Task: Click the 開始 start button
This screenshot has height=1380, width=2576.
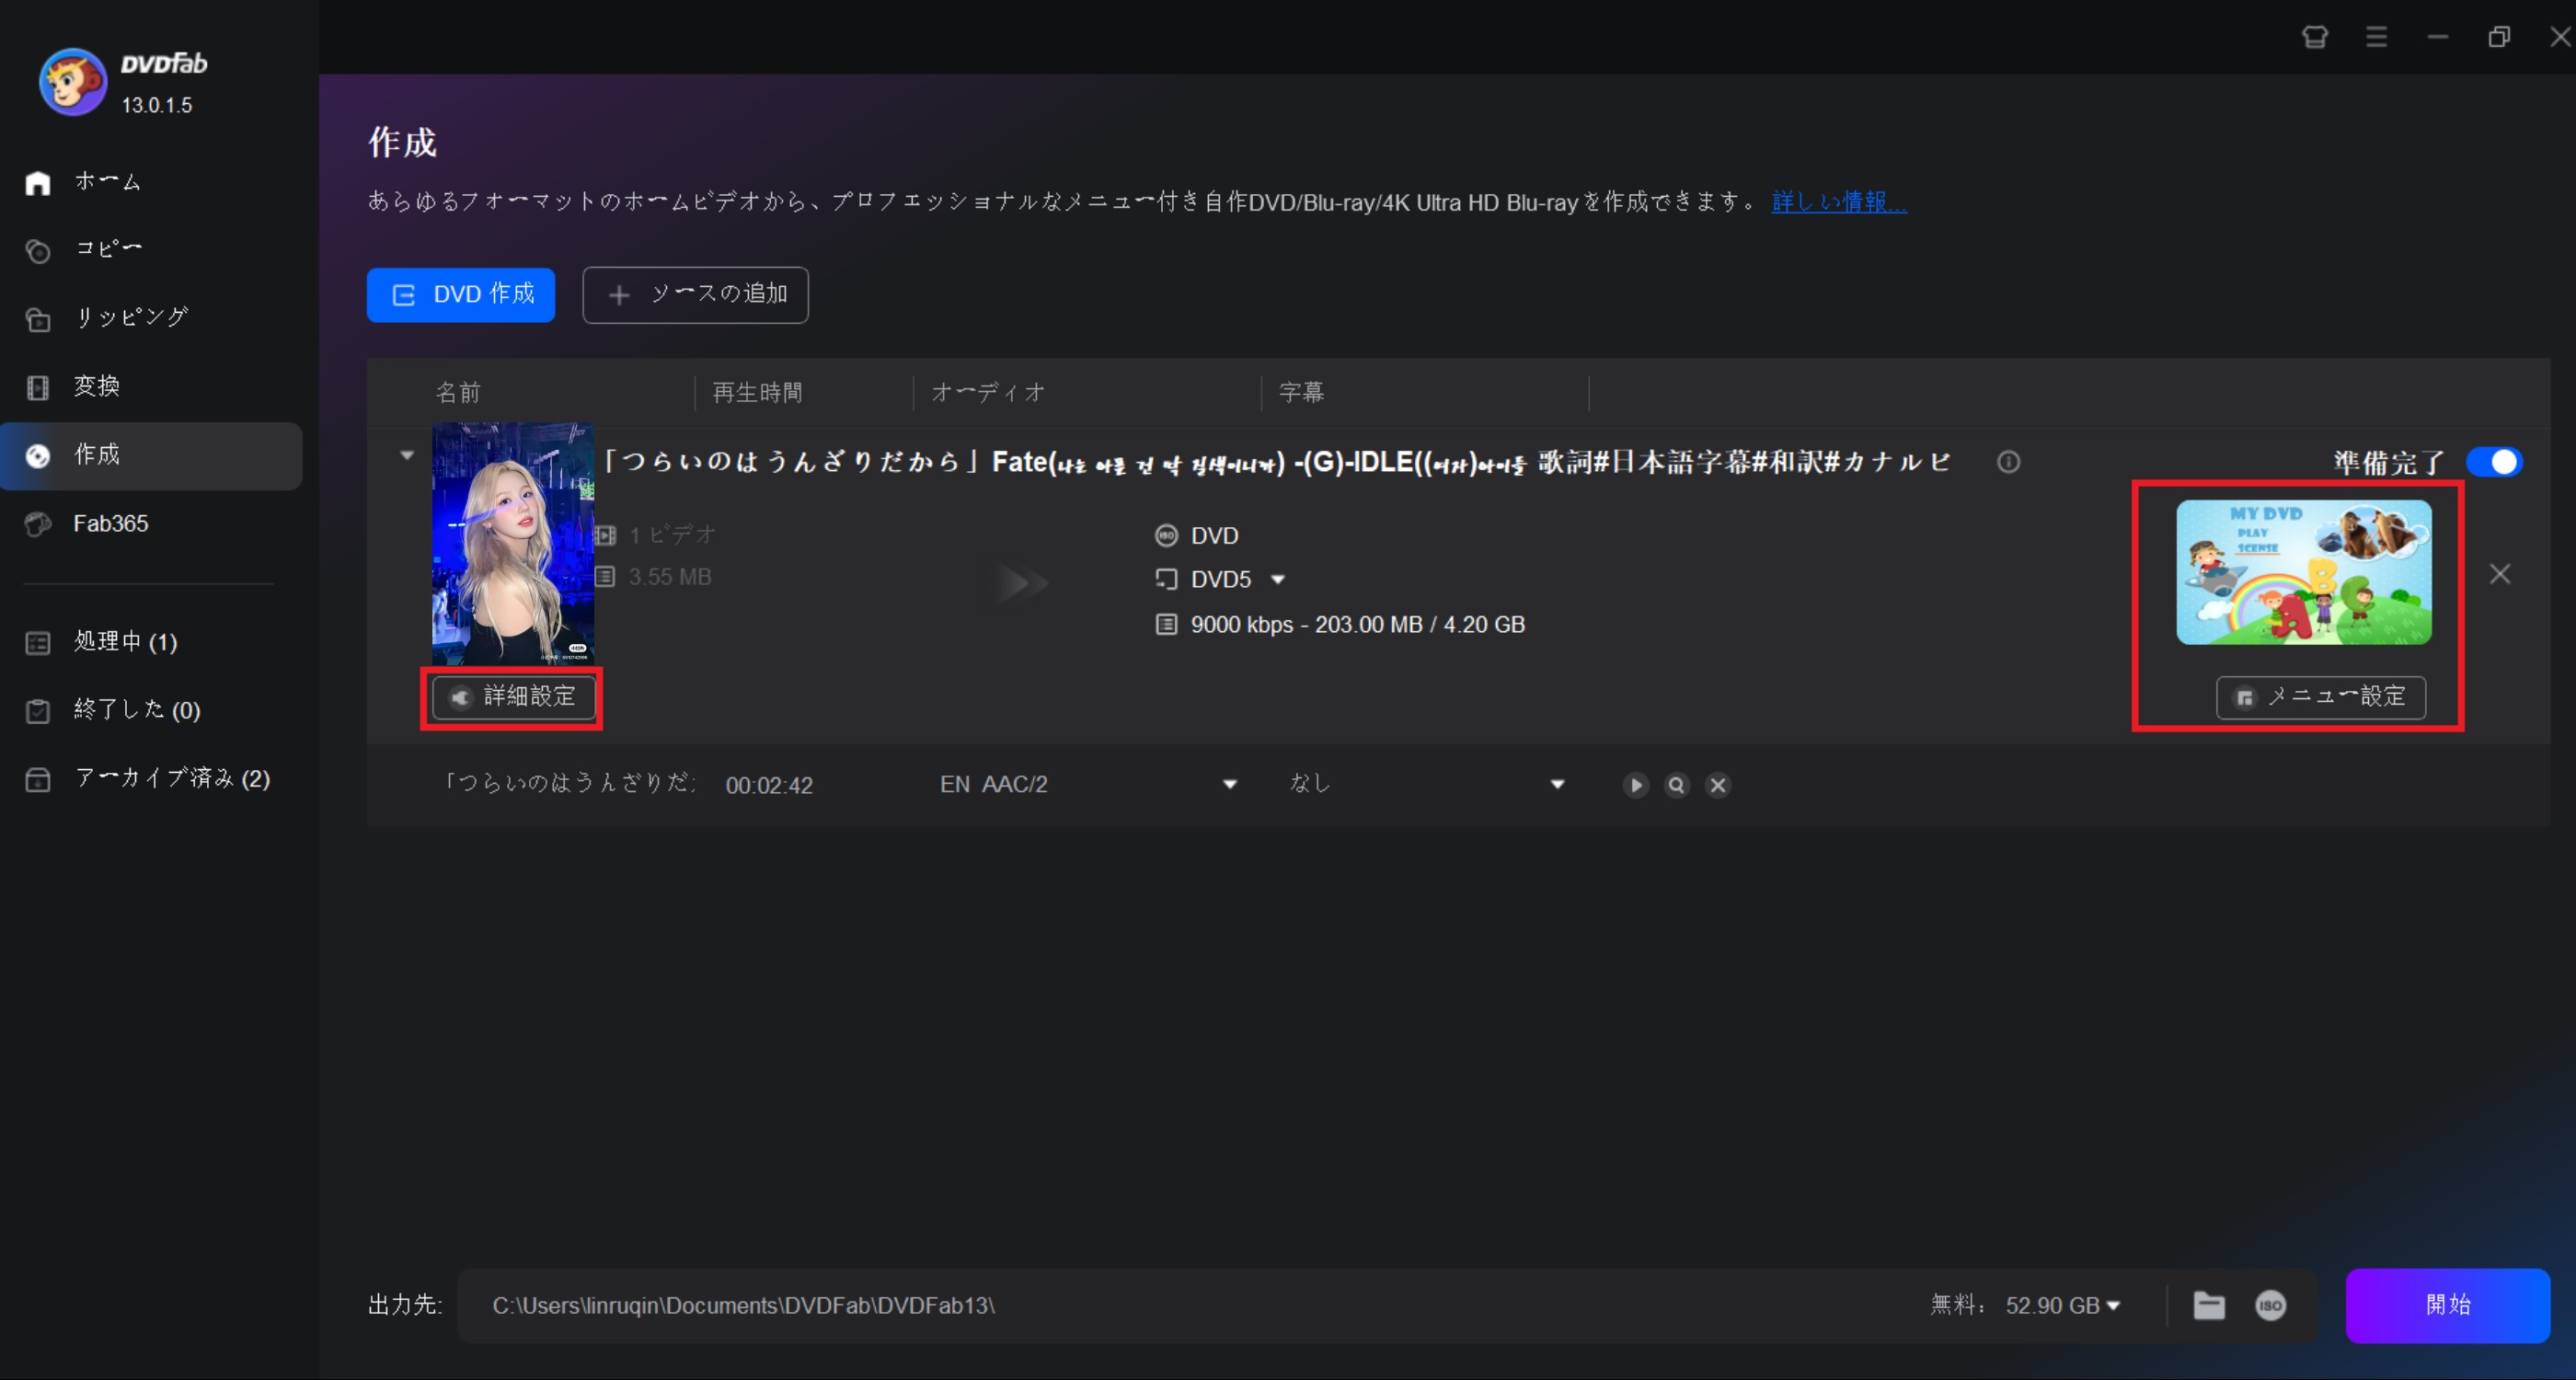Action: (2447, 1305)
